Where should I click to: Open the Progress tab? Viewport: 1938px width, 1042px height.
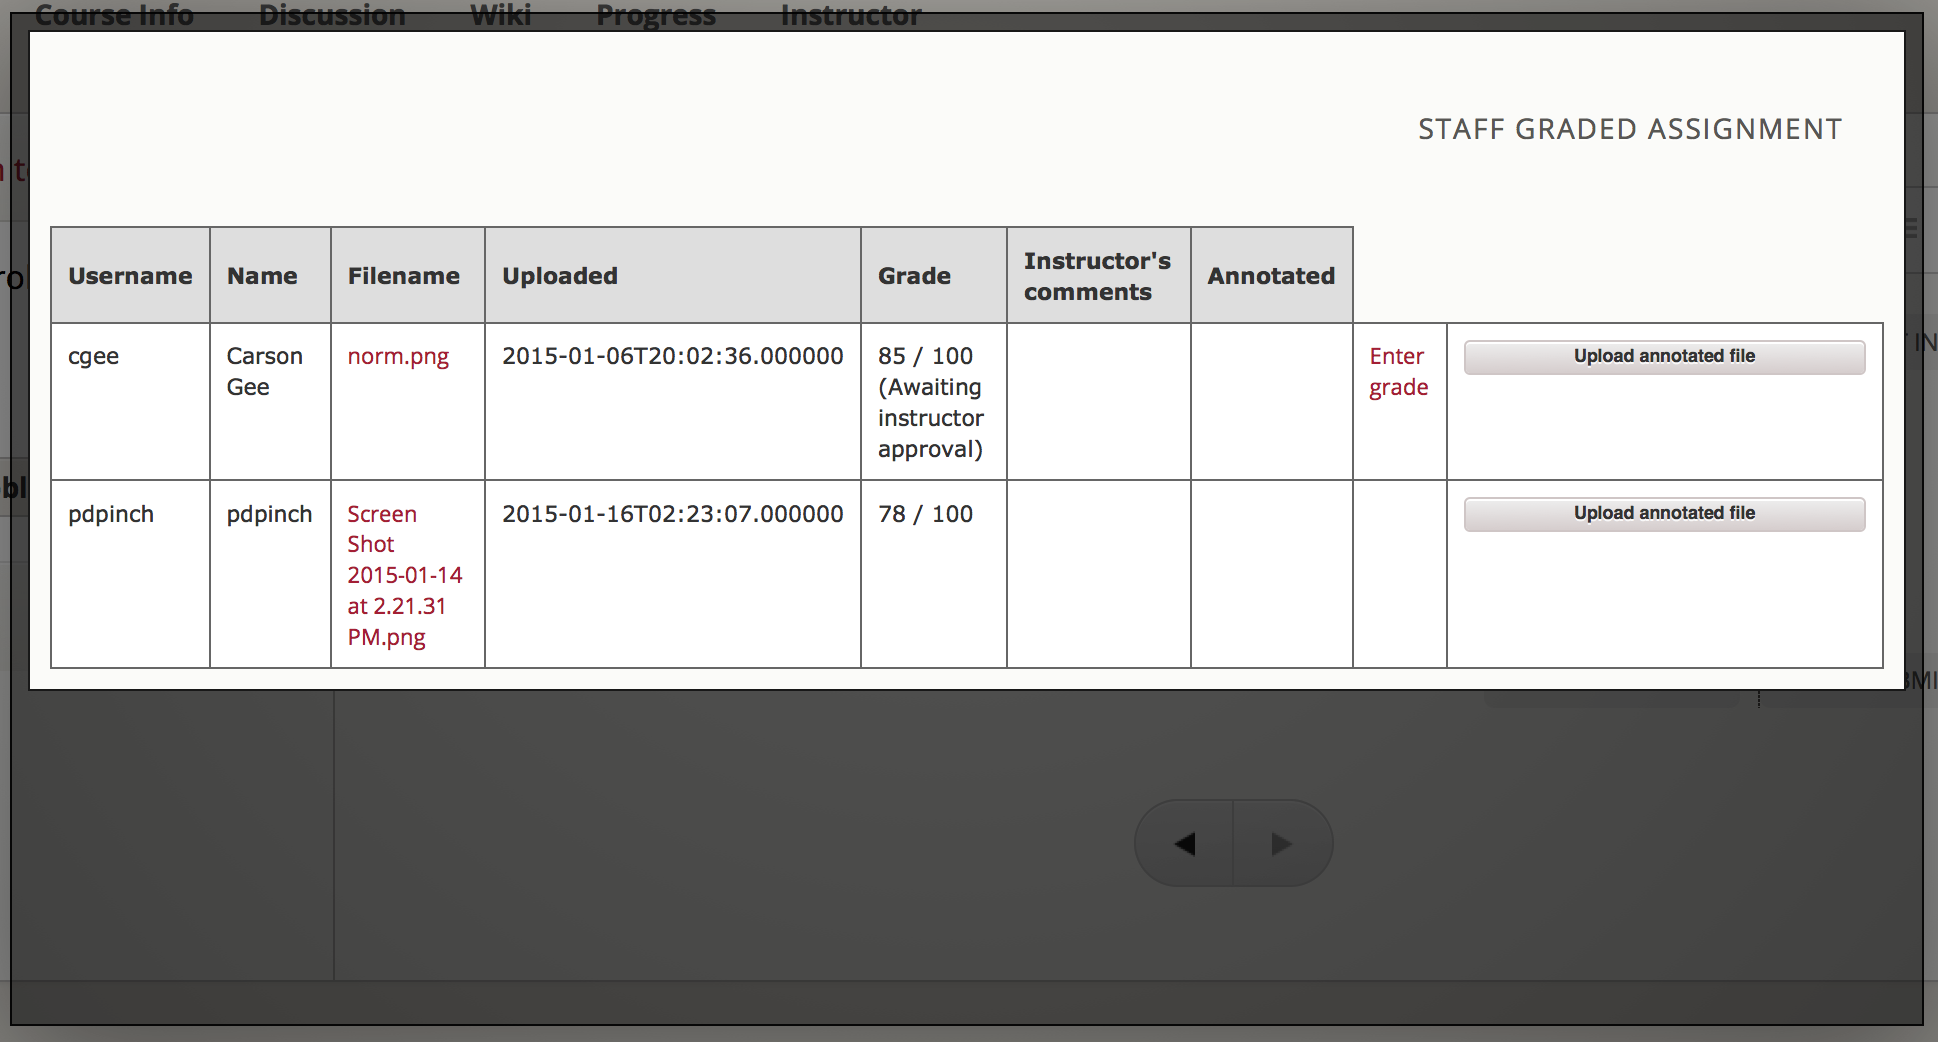tap(656, 15)
